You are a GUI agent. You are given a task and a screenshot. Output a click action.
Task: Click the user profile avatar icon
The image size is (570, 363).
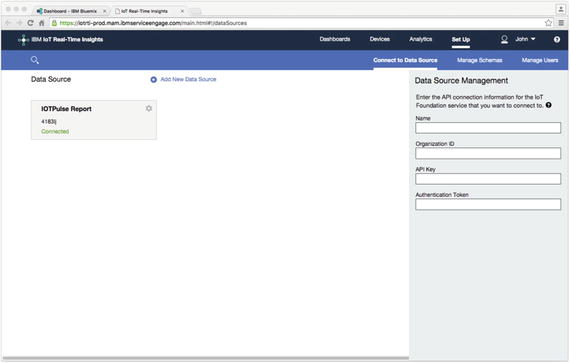click(504, 39)
